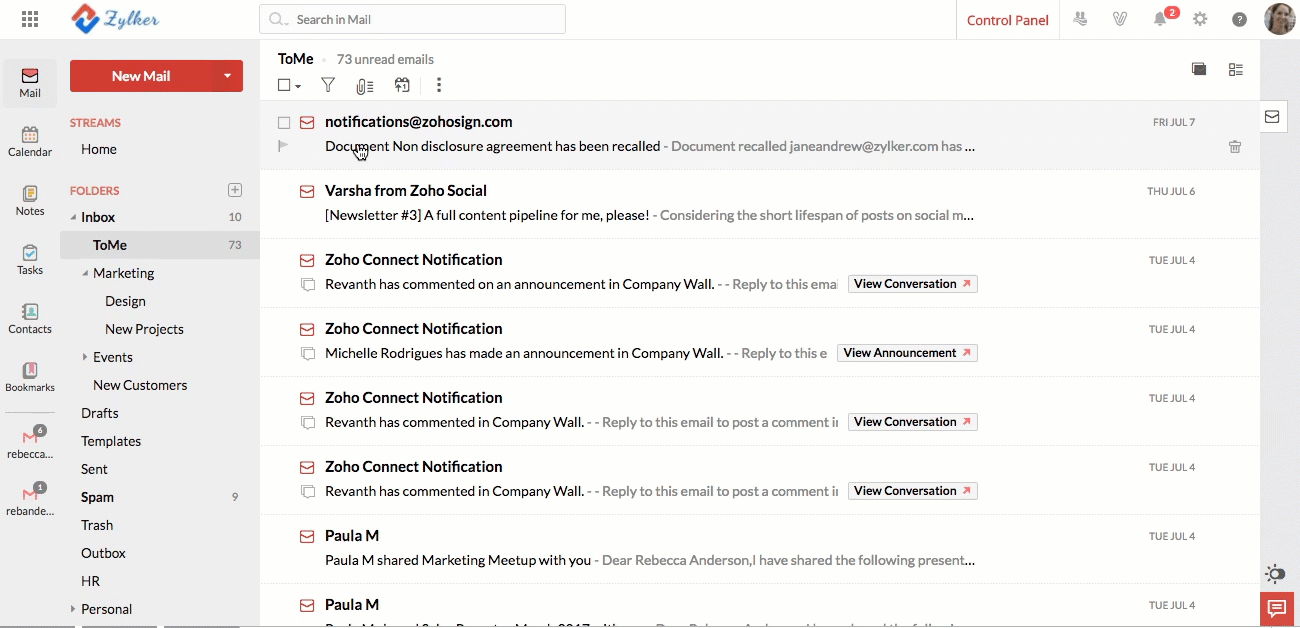This screenshot has height=628, width=1300.
Task: Click the filter emails icon
Action: point(327,85)
